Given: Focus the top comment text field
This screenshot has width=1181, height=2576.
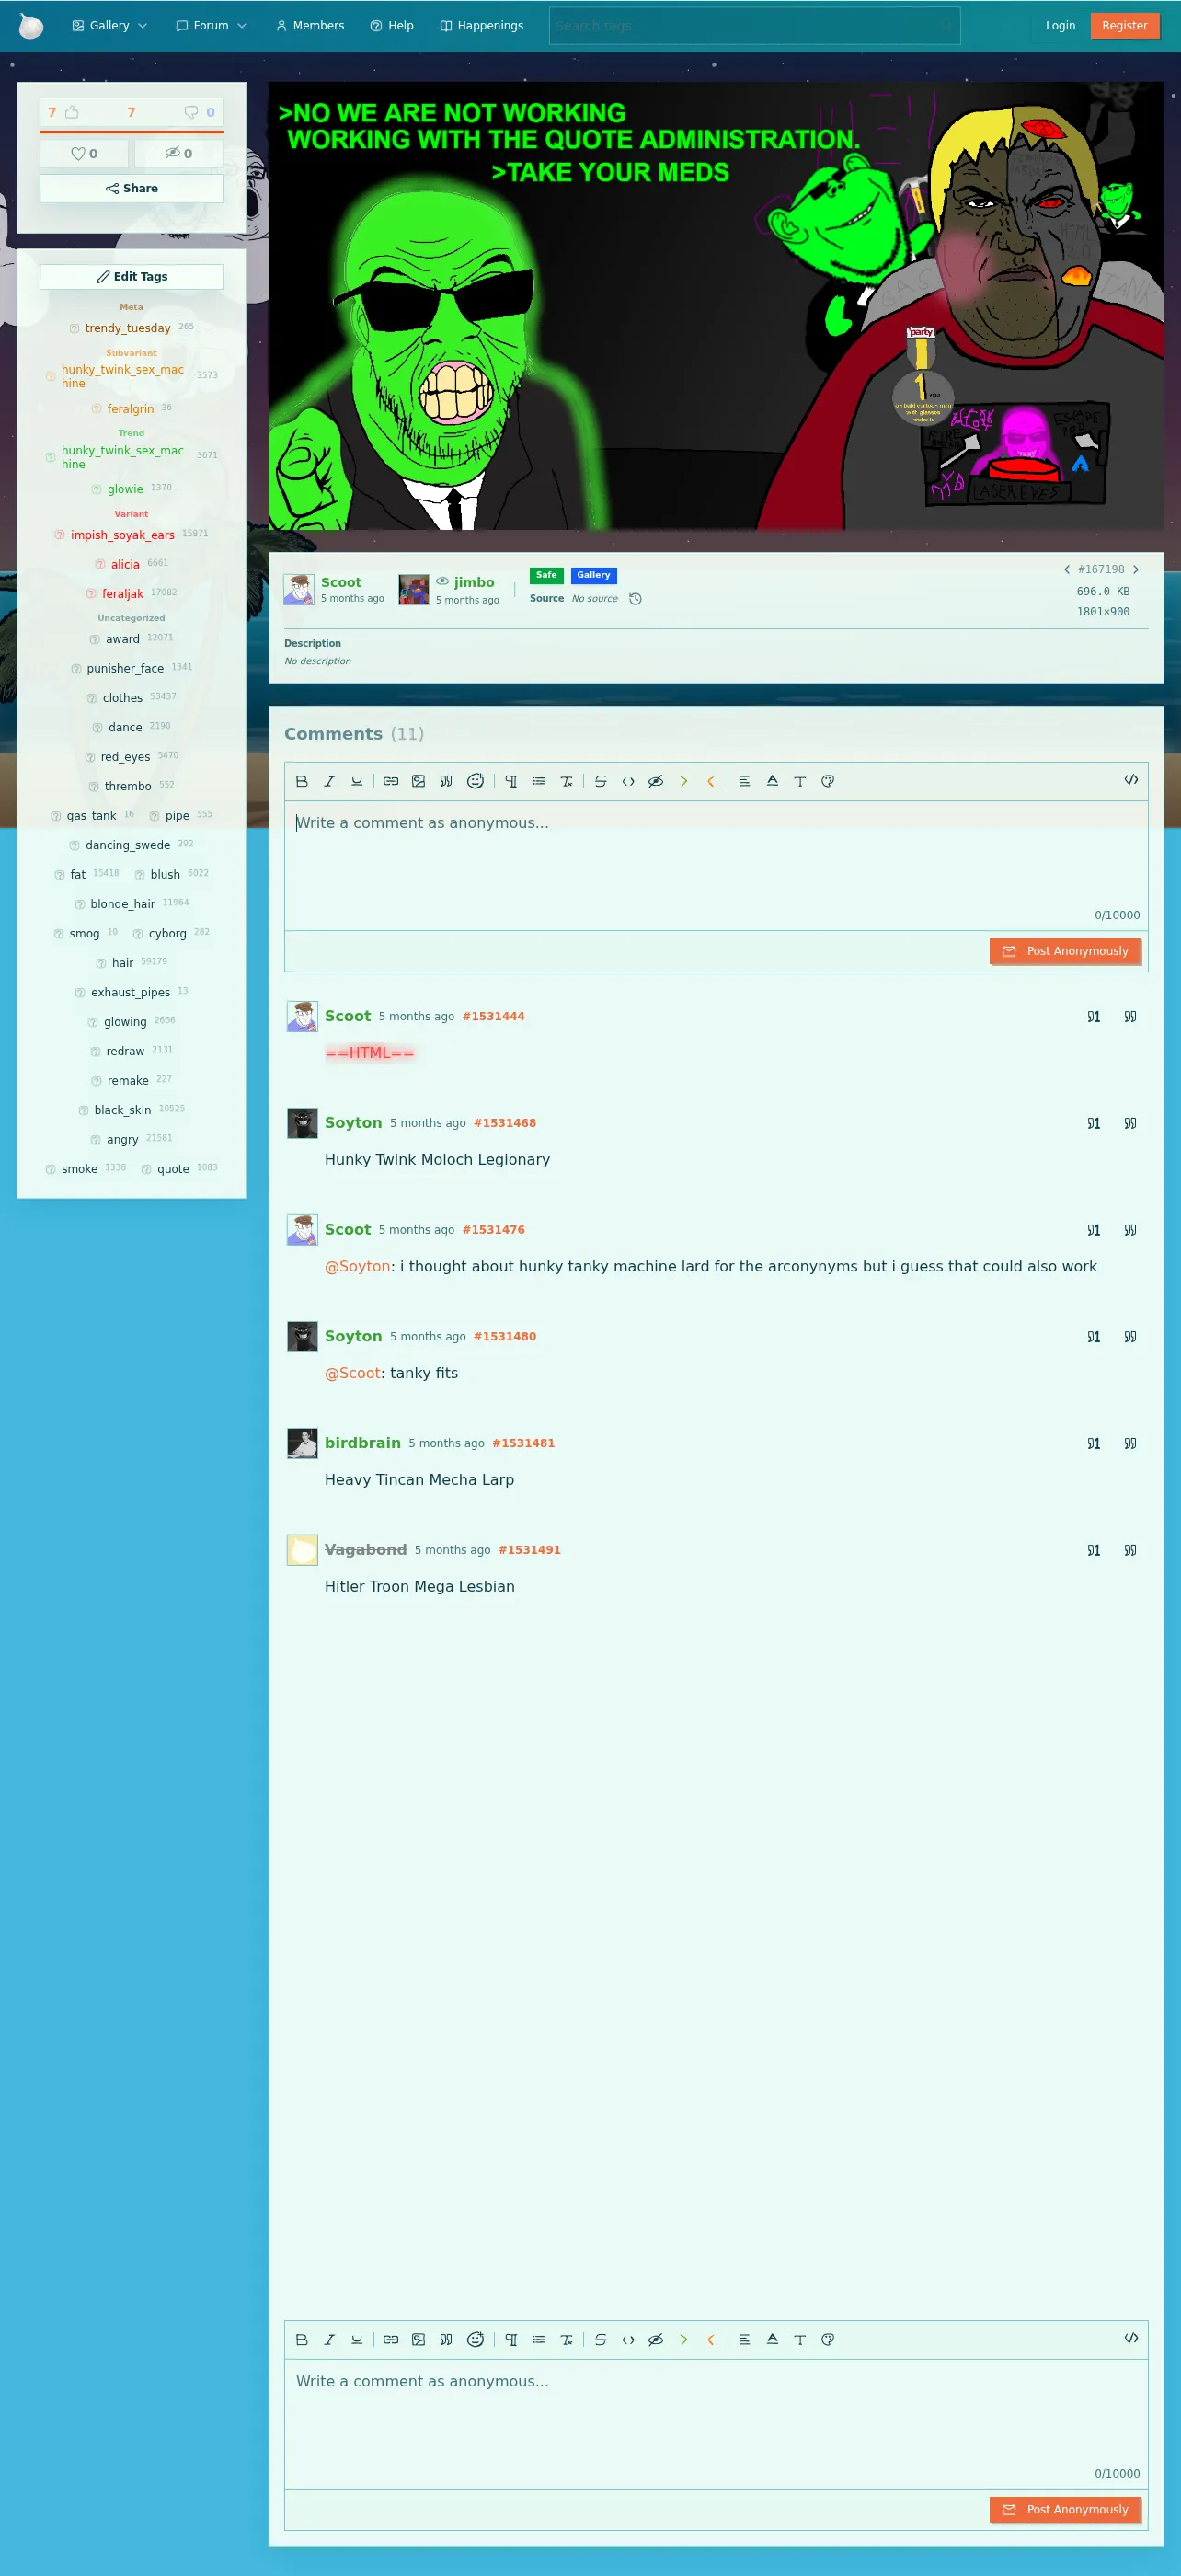Looking at the screenshot, I should click(x=716, y=865).
